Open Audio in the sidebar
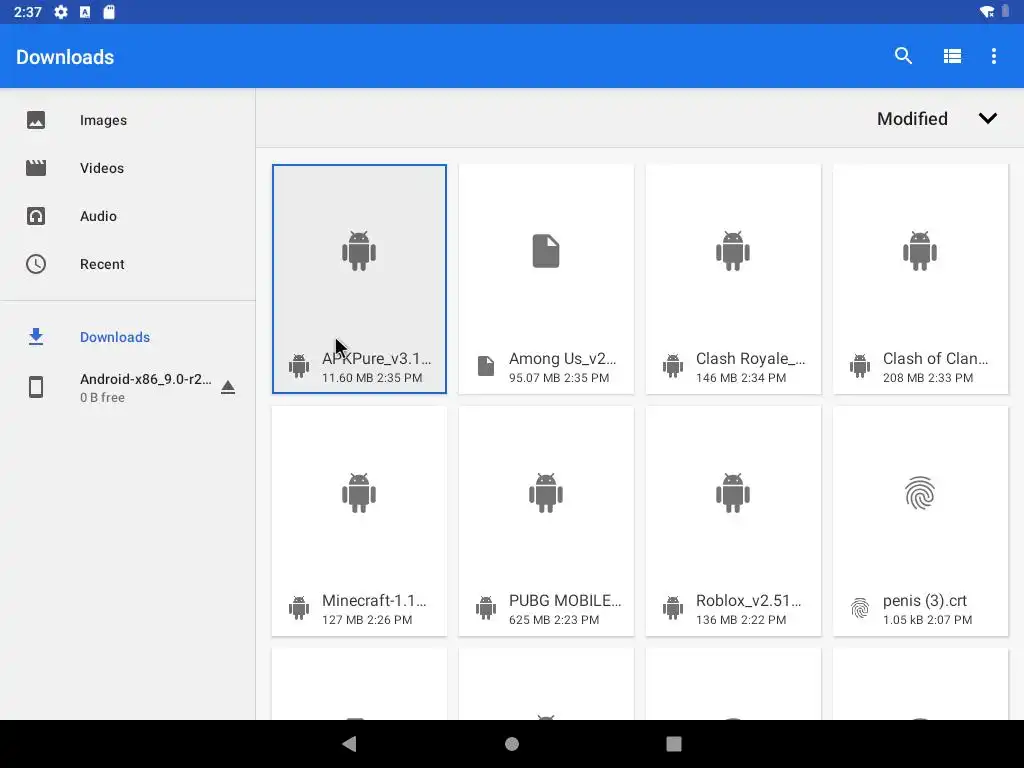The height and width of the screenshot is (768, 1024). [x=128, y=216]
